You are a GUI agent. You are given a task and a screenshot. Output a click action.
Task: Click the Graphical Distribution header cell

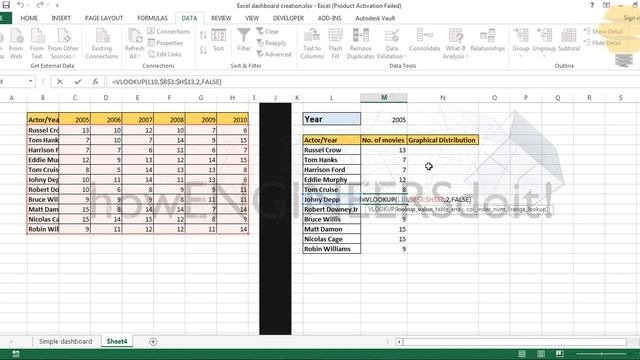pos(442,140)
